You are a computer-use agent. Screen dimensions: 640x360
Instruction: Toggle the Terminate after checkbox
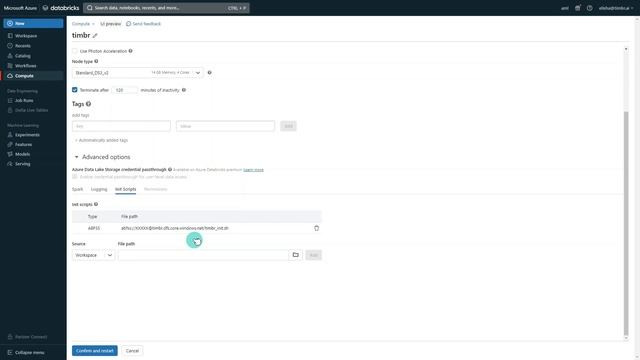[x=75, y=90]
